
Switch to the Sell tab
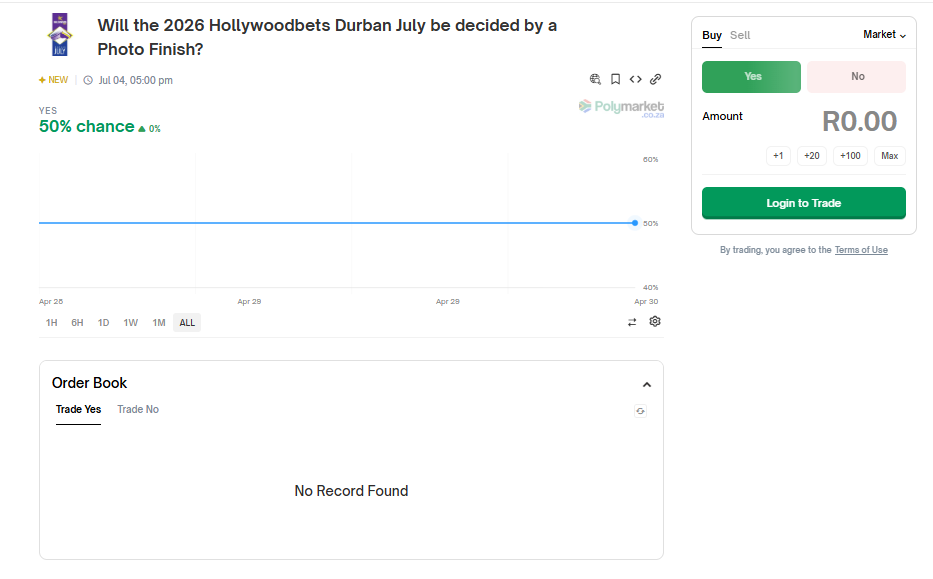coord(740,35)
